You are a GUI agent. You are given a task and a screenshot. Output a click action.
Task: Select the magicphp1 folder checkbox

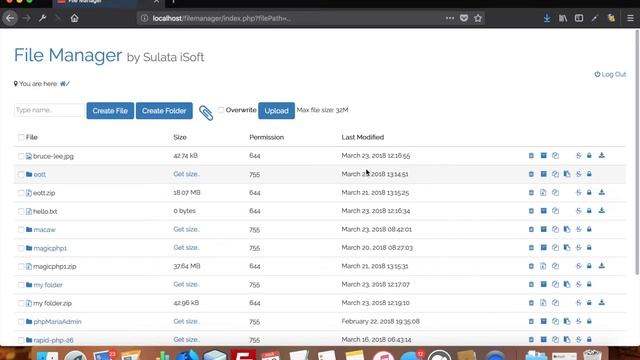(21, 248)
